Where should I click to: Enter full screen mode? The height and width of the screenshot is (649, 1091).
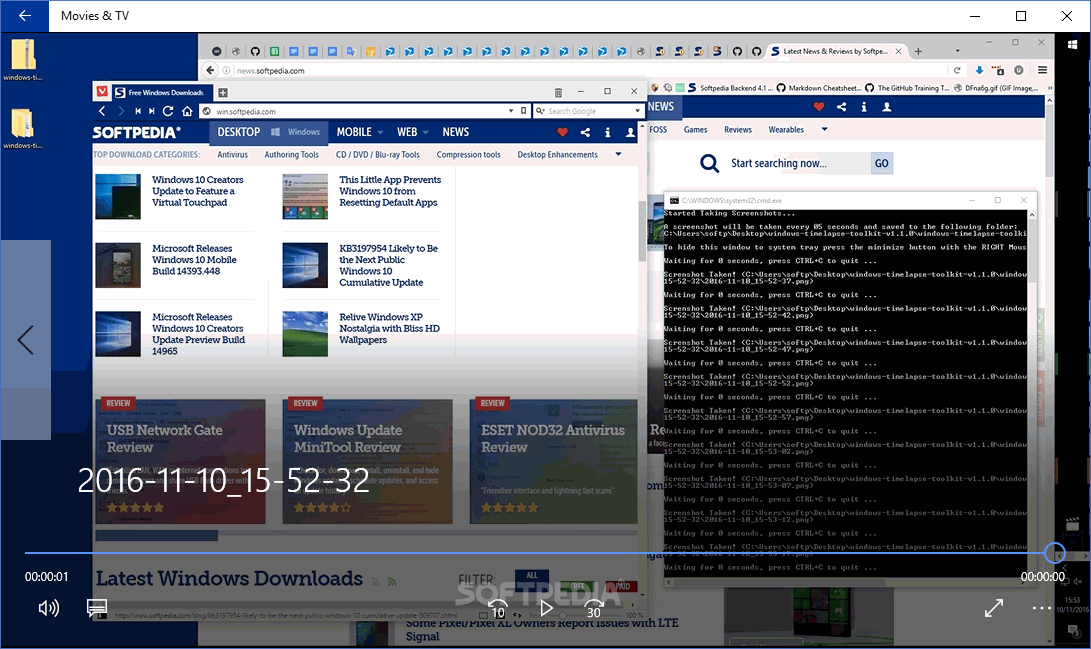point(994,608)
